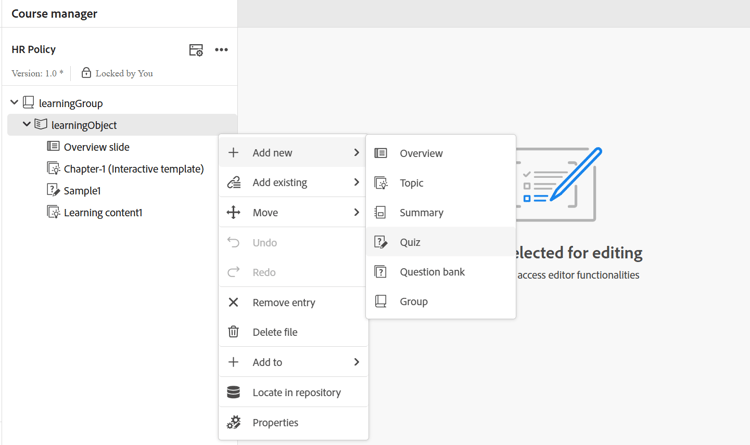The width and height of the screenshot is (750, 445).
Task: Click the Sample1 quiz icon in tree
Action: coord(54,190)
